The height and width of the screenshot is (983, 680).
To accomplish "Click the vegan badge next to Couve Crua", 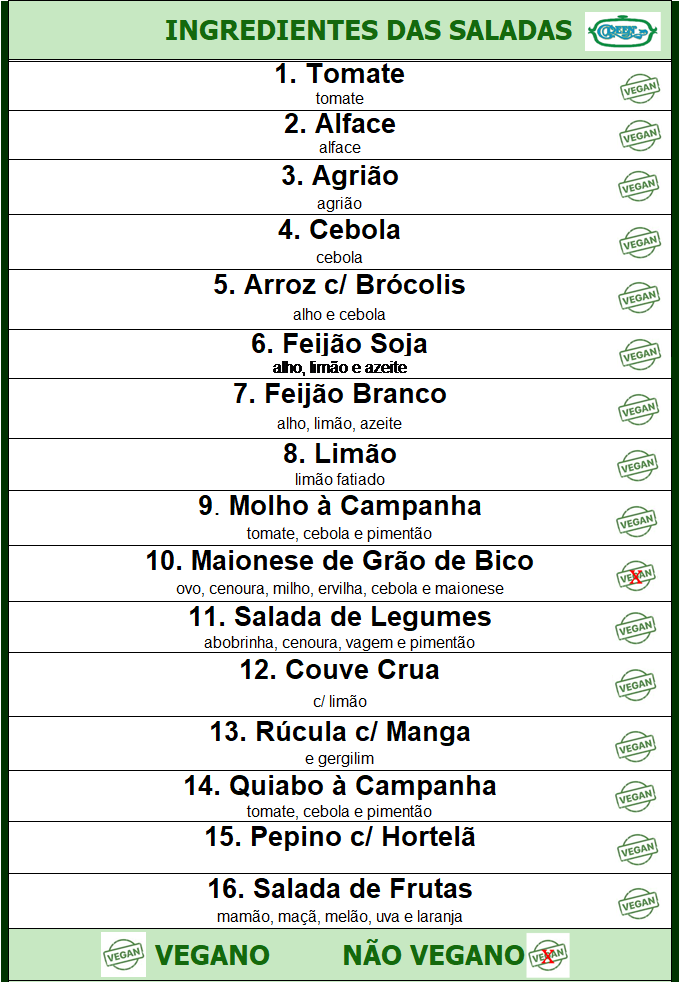I will tap(637, 684).
